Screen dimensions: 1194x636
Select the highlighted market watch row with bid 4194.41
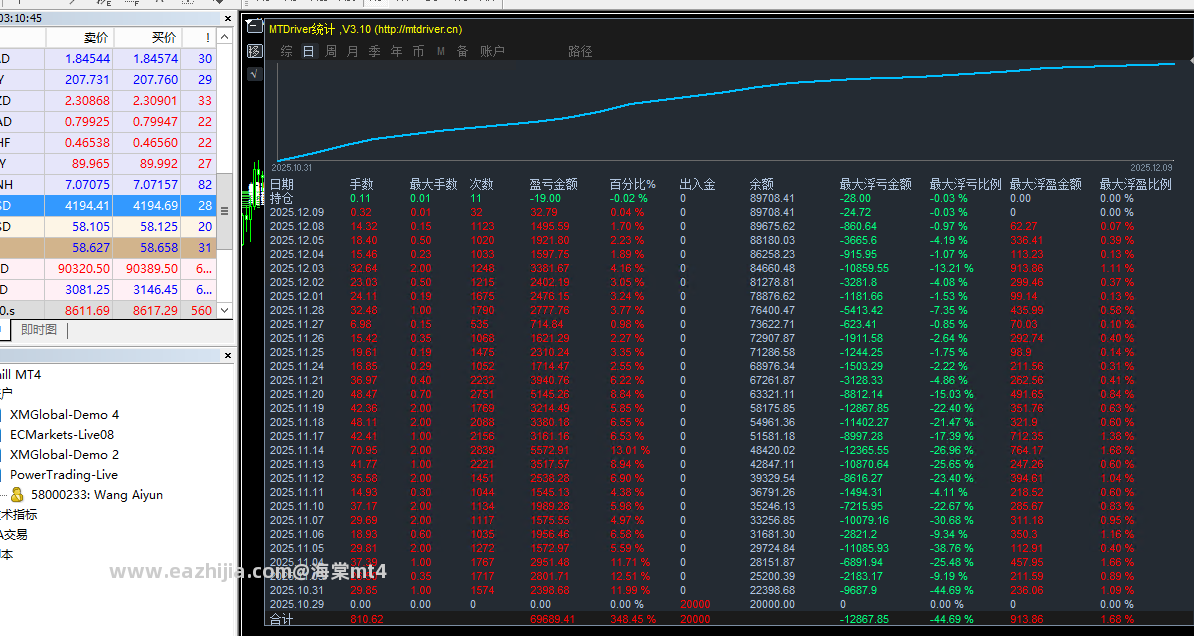tap(108, 205)
